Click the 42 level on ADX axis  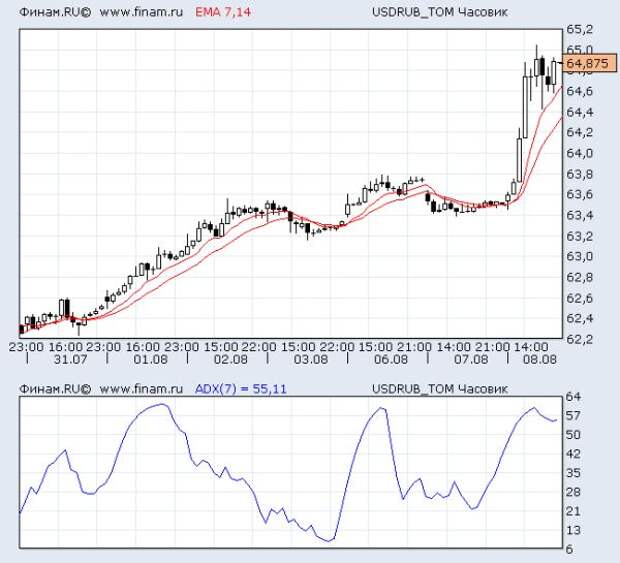[575, 453]
